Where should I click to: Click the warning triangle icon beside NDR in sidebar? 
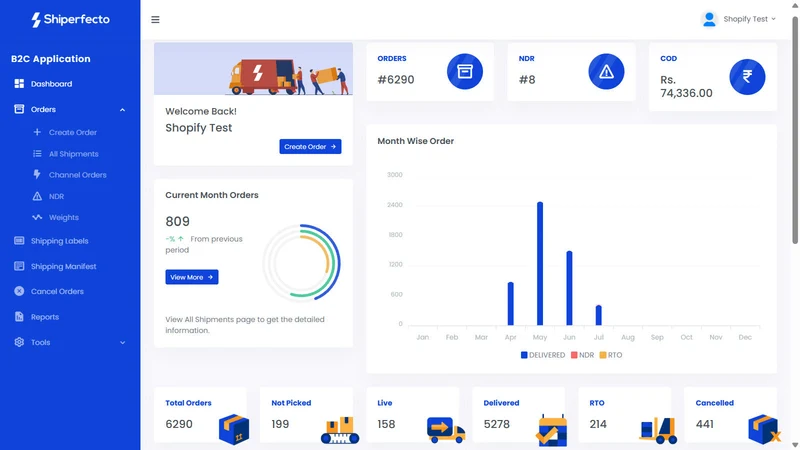tap(37, 196)
